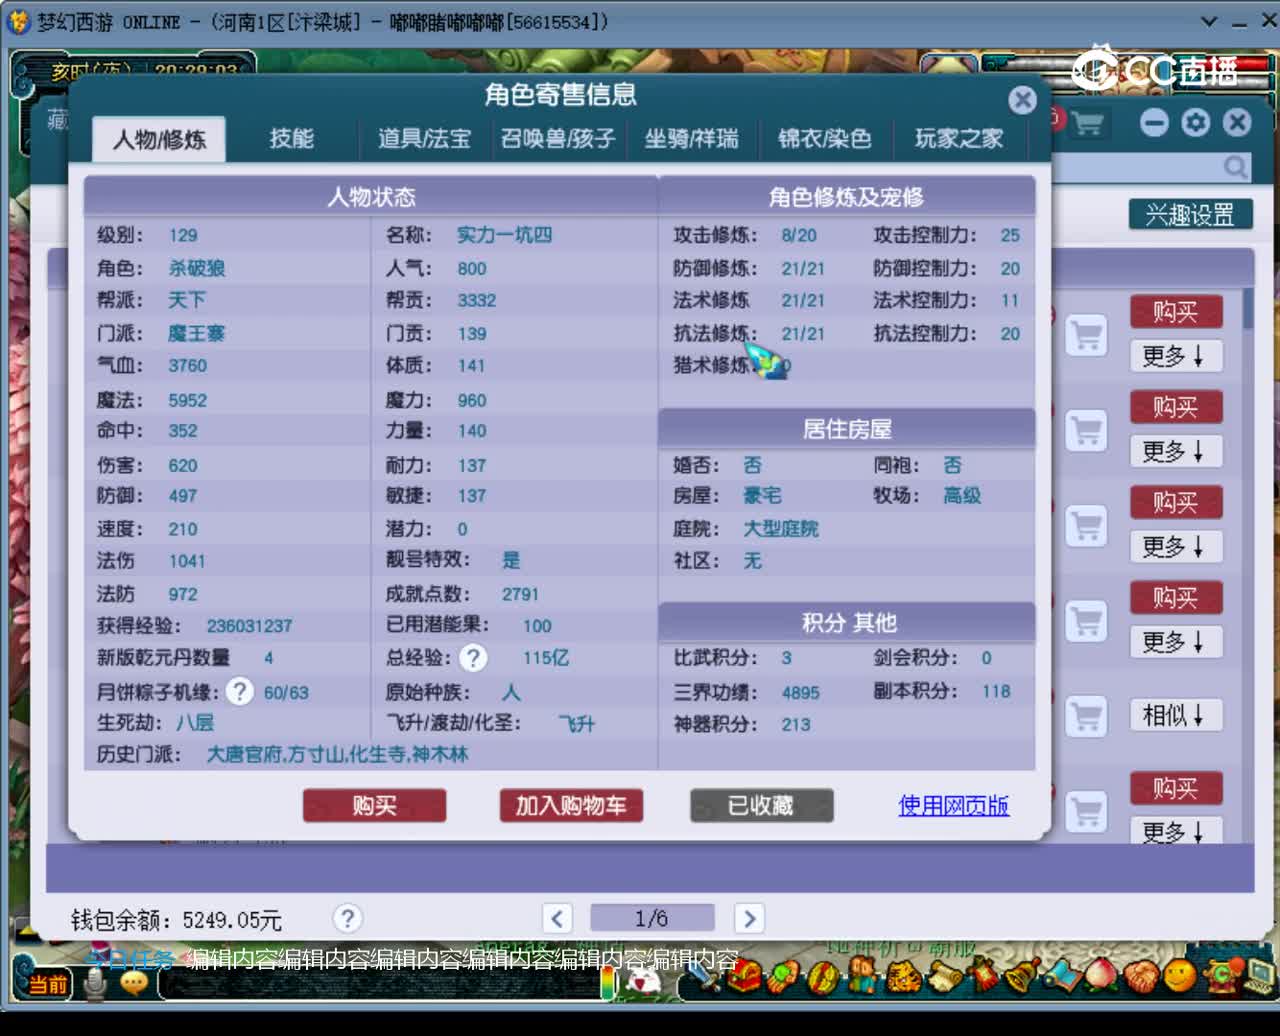Click the 梦幻西游 app icon in the title bar
The width and height of the screenshot is (1280, 1036).
coord(18,21)
